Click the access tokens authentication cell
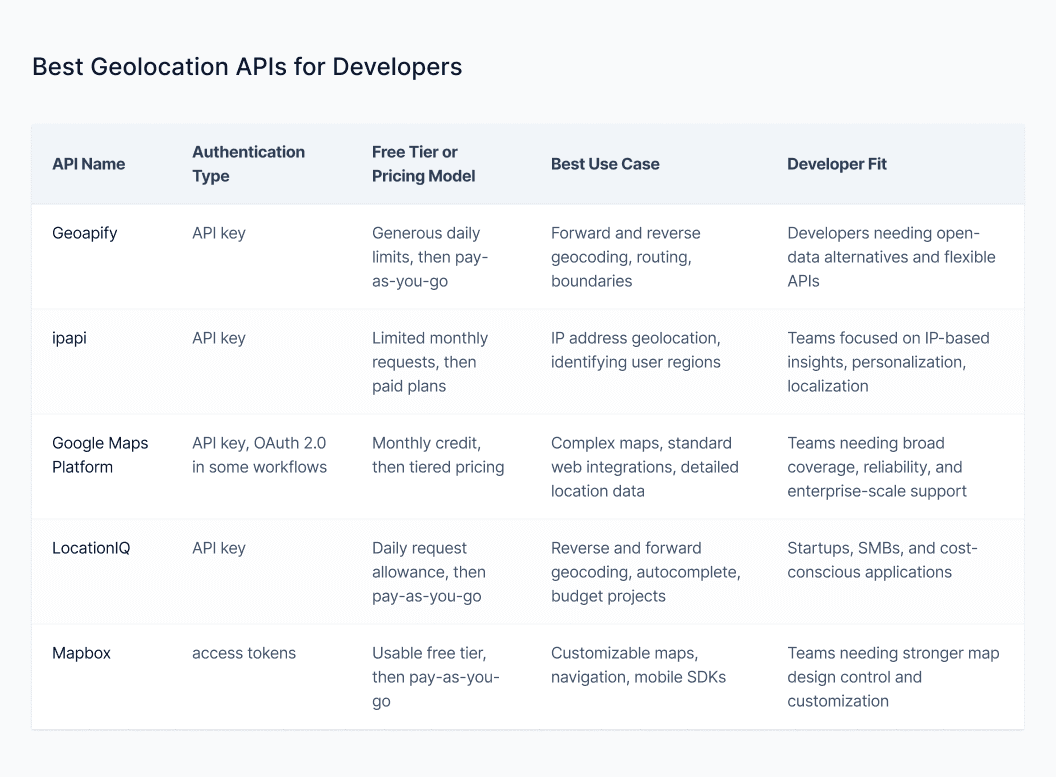Screen dimensions: 1056x777 (x=244, y=653)
